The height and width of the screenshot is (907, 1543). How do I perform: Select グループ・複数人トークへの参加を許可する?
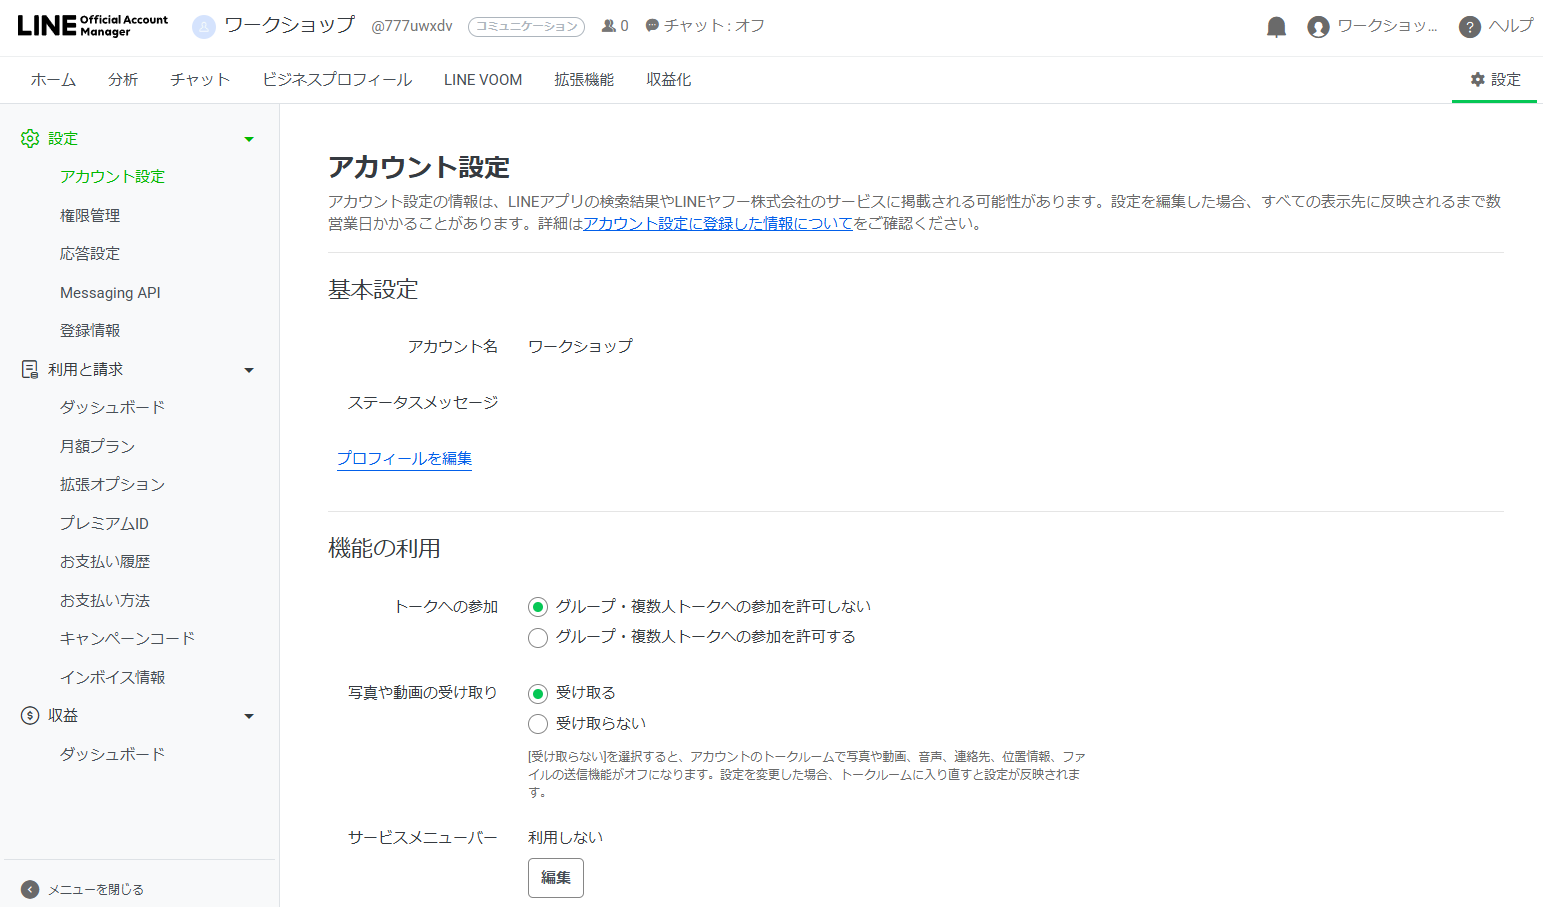coord(537,637)
